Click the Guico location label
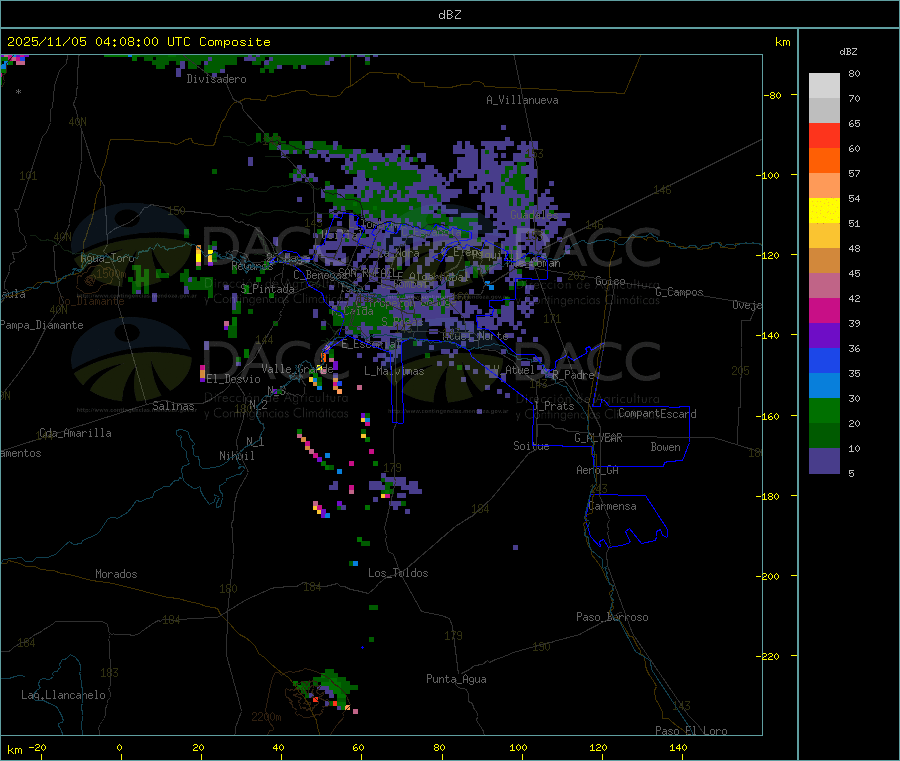The width and height of the screenshot is (900, 761). (610, 281)
